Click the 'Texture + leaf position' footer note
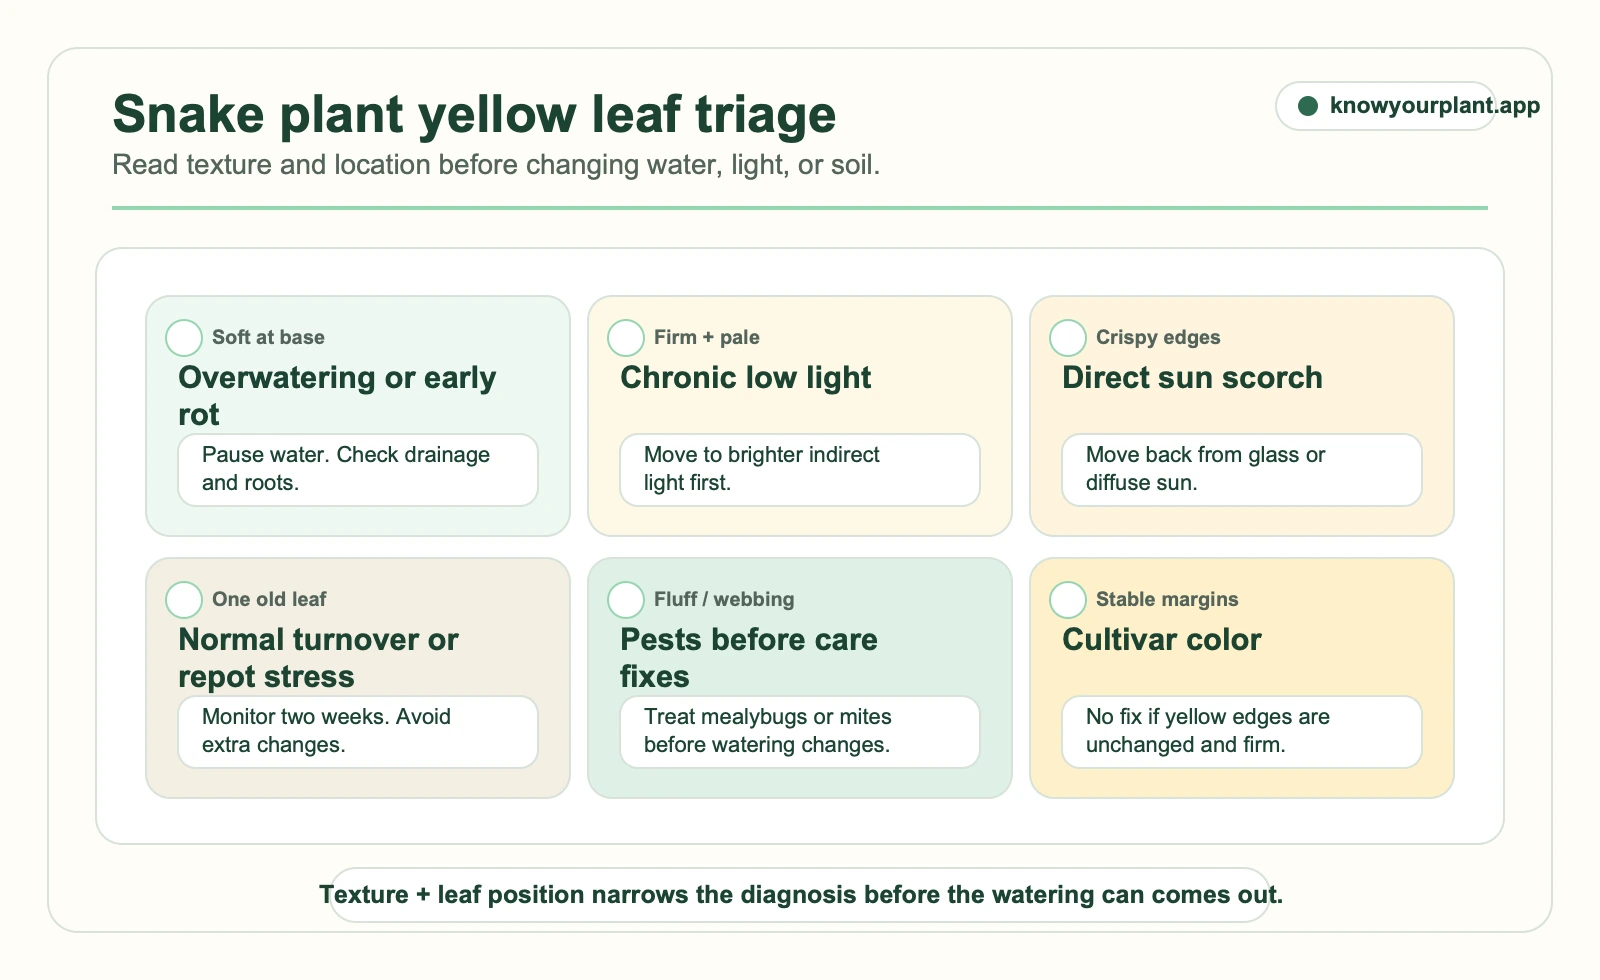This screenshot has width=1600, height=980. 800,895
